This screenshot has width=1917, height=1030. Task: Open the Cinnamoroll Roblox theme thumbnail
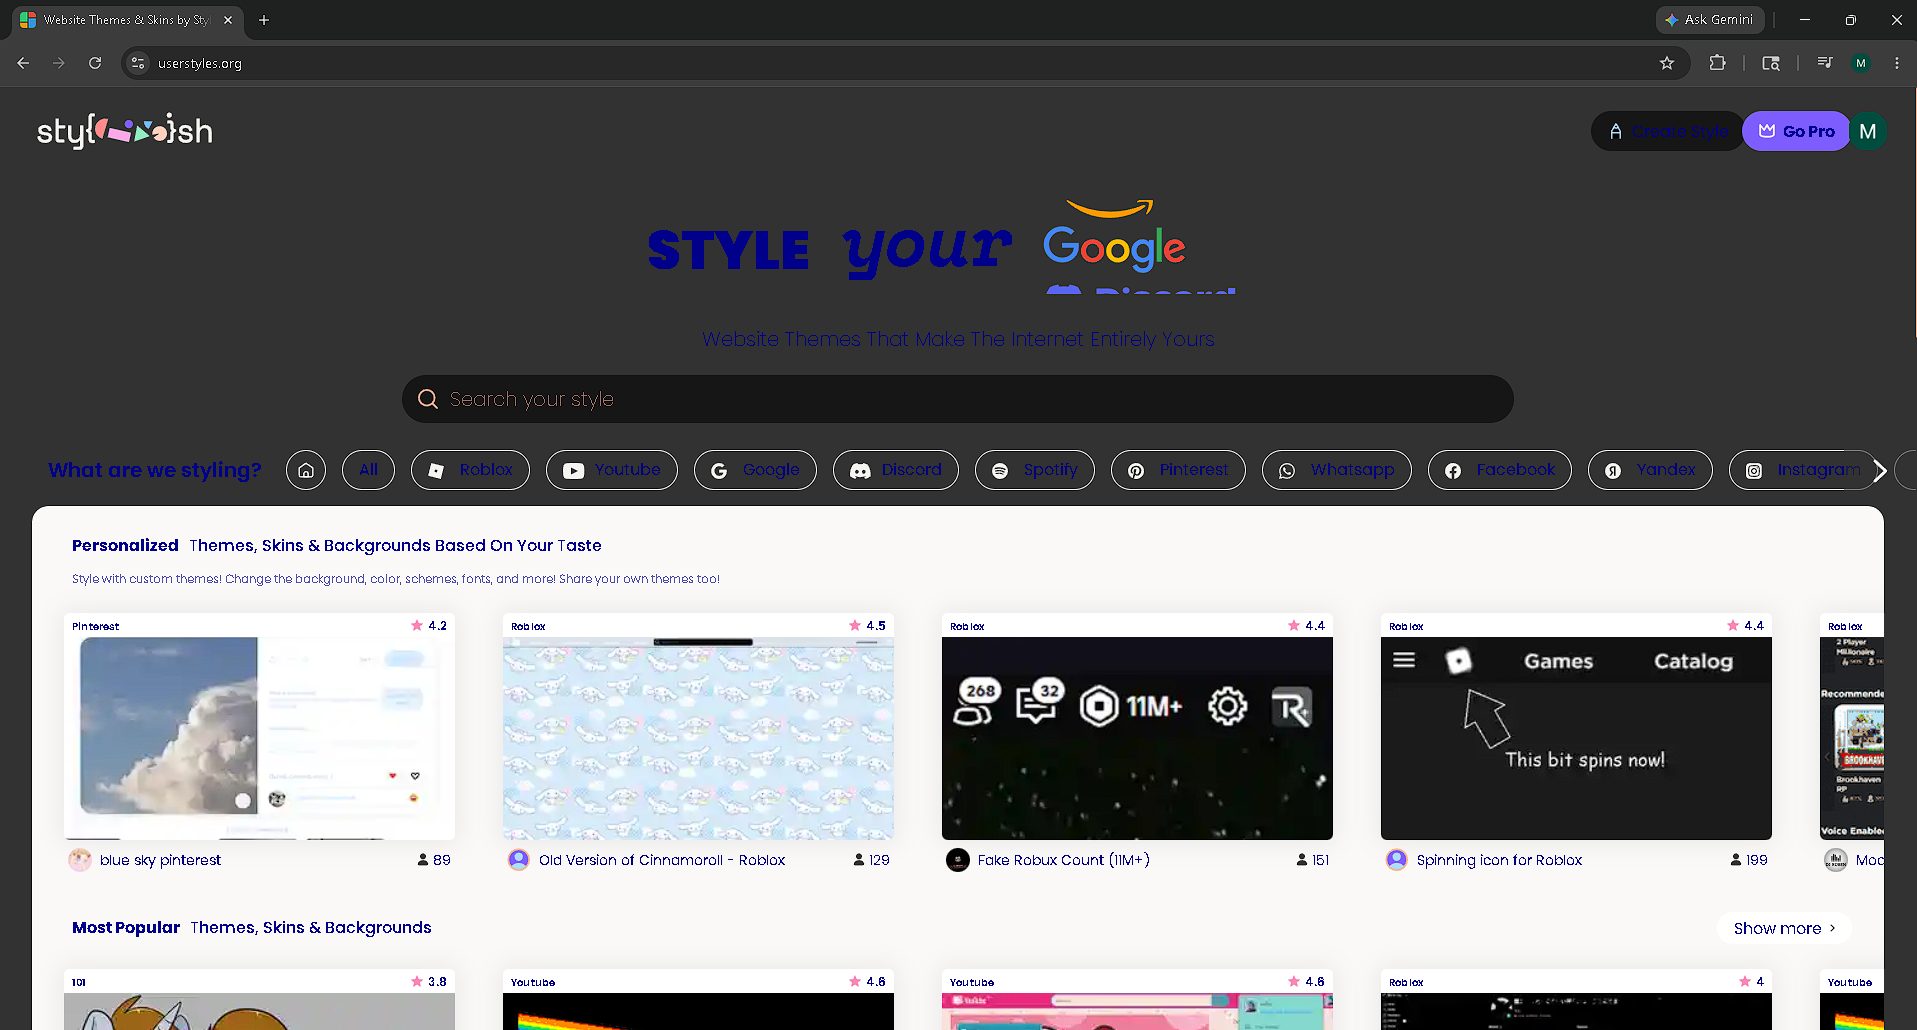(x=698, y=738)
